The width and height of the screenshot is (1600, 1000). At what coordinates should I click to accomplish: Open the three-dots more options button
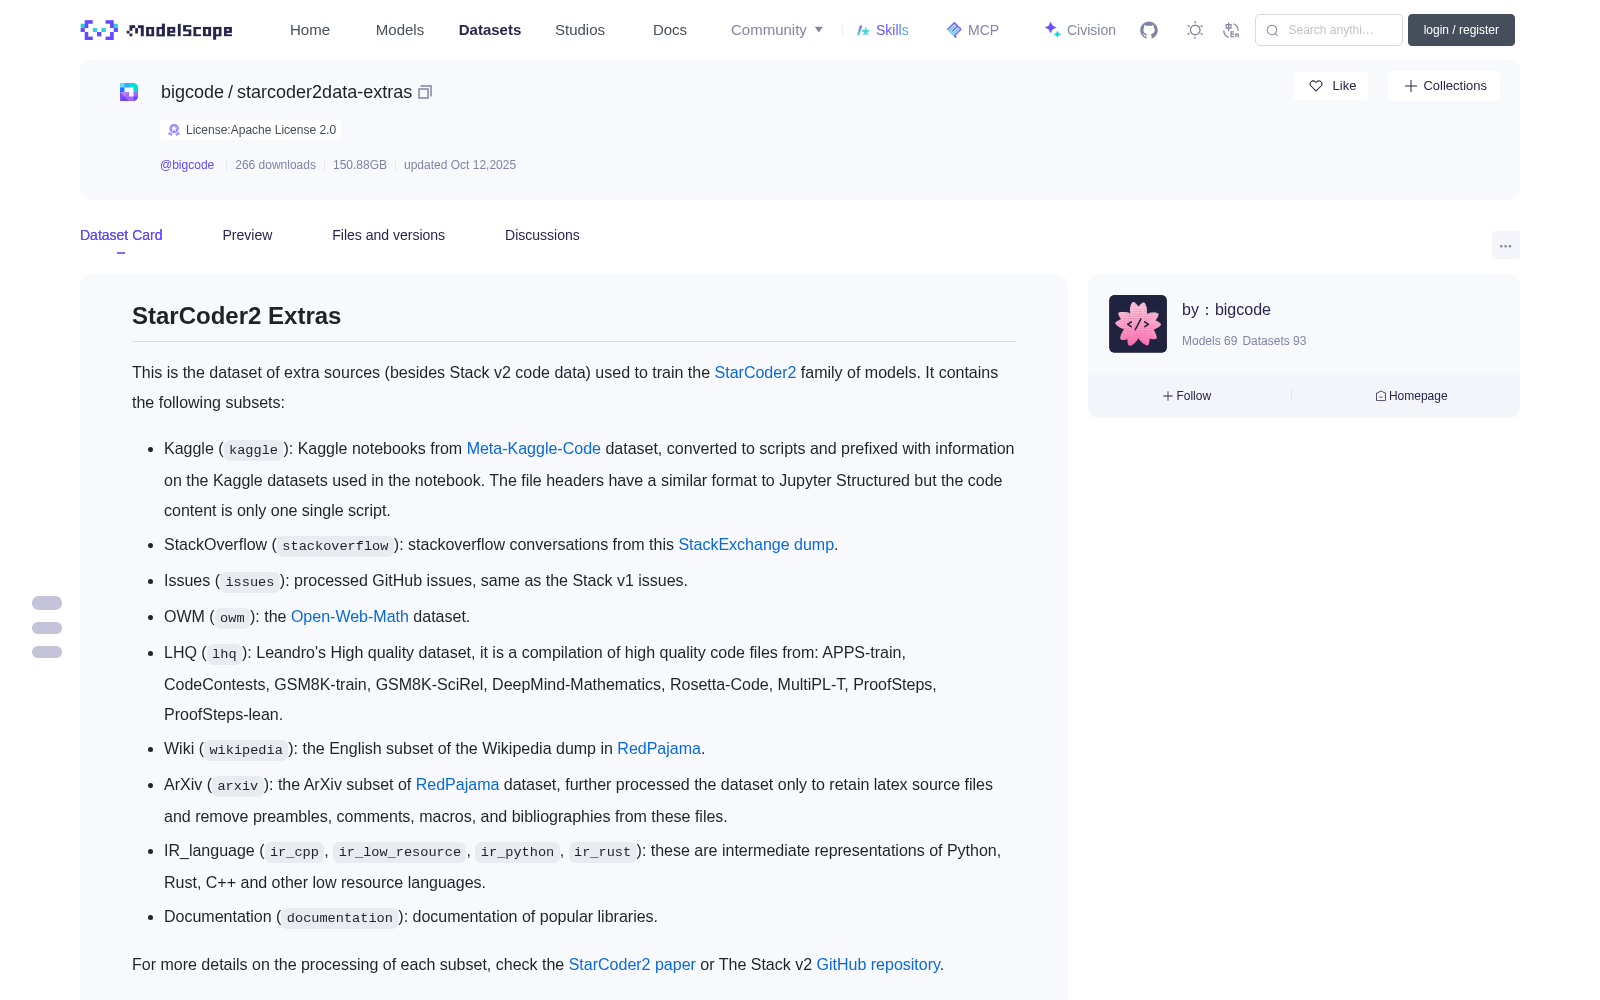pyautogui.click(x=1505, y=245)
